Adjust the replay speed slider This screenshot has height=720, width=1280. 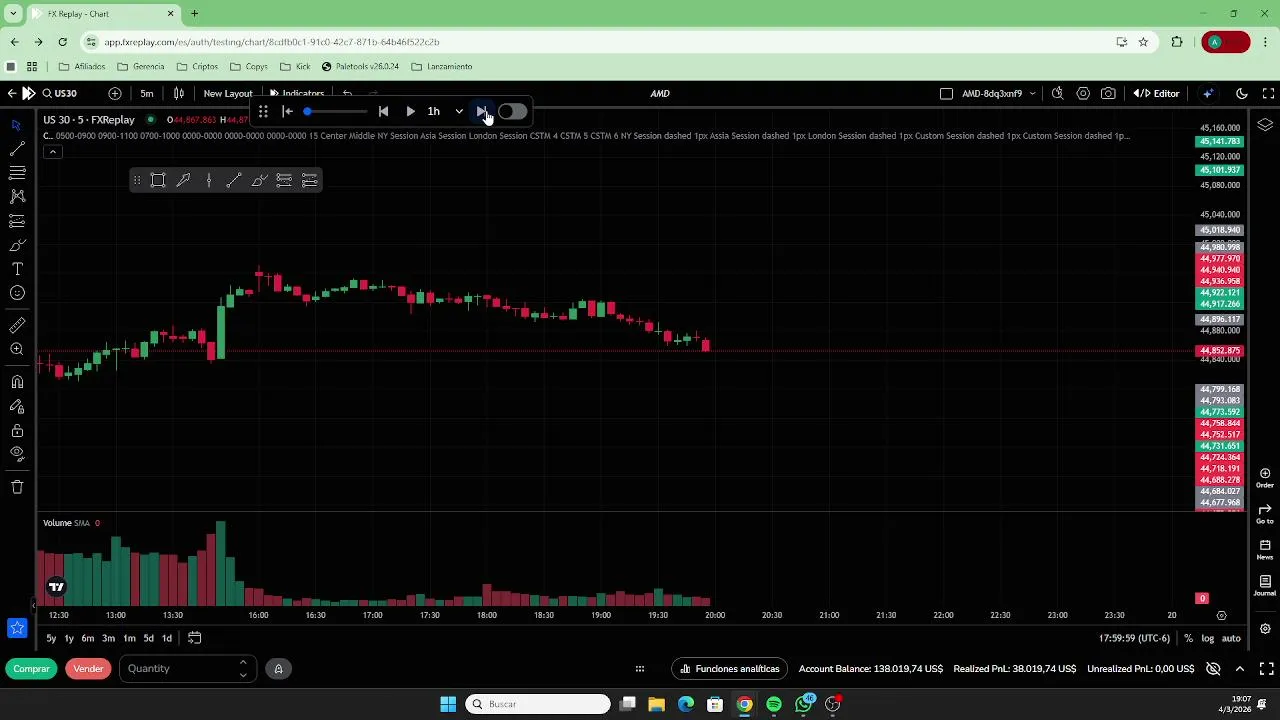coord(336,112)
